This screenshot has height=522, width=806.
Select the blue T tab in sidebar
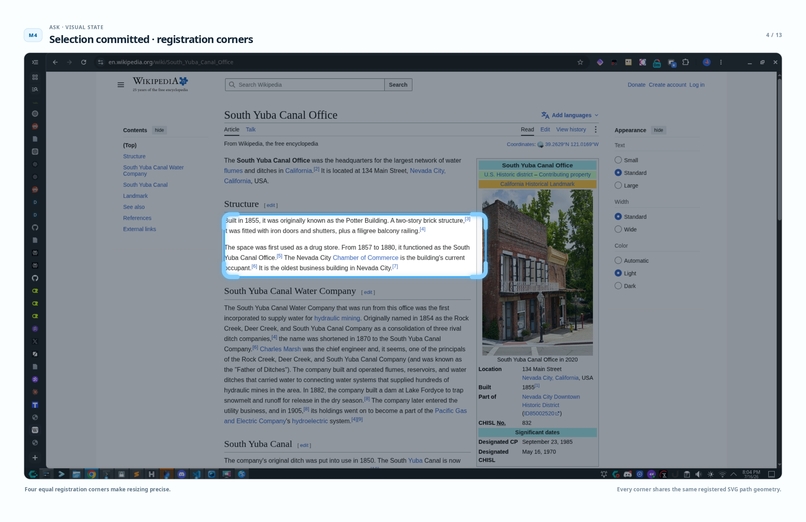35,405
